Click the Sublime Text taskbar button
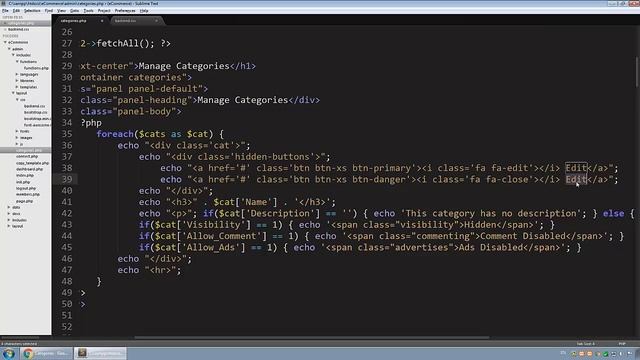Screen dimensions: 640x360 (x=100, y=353)
